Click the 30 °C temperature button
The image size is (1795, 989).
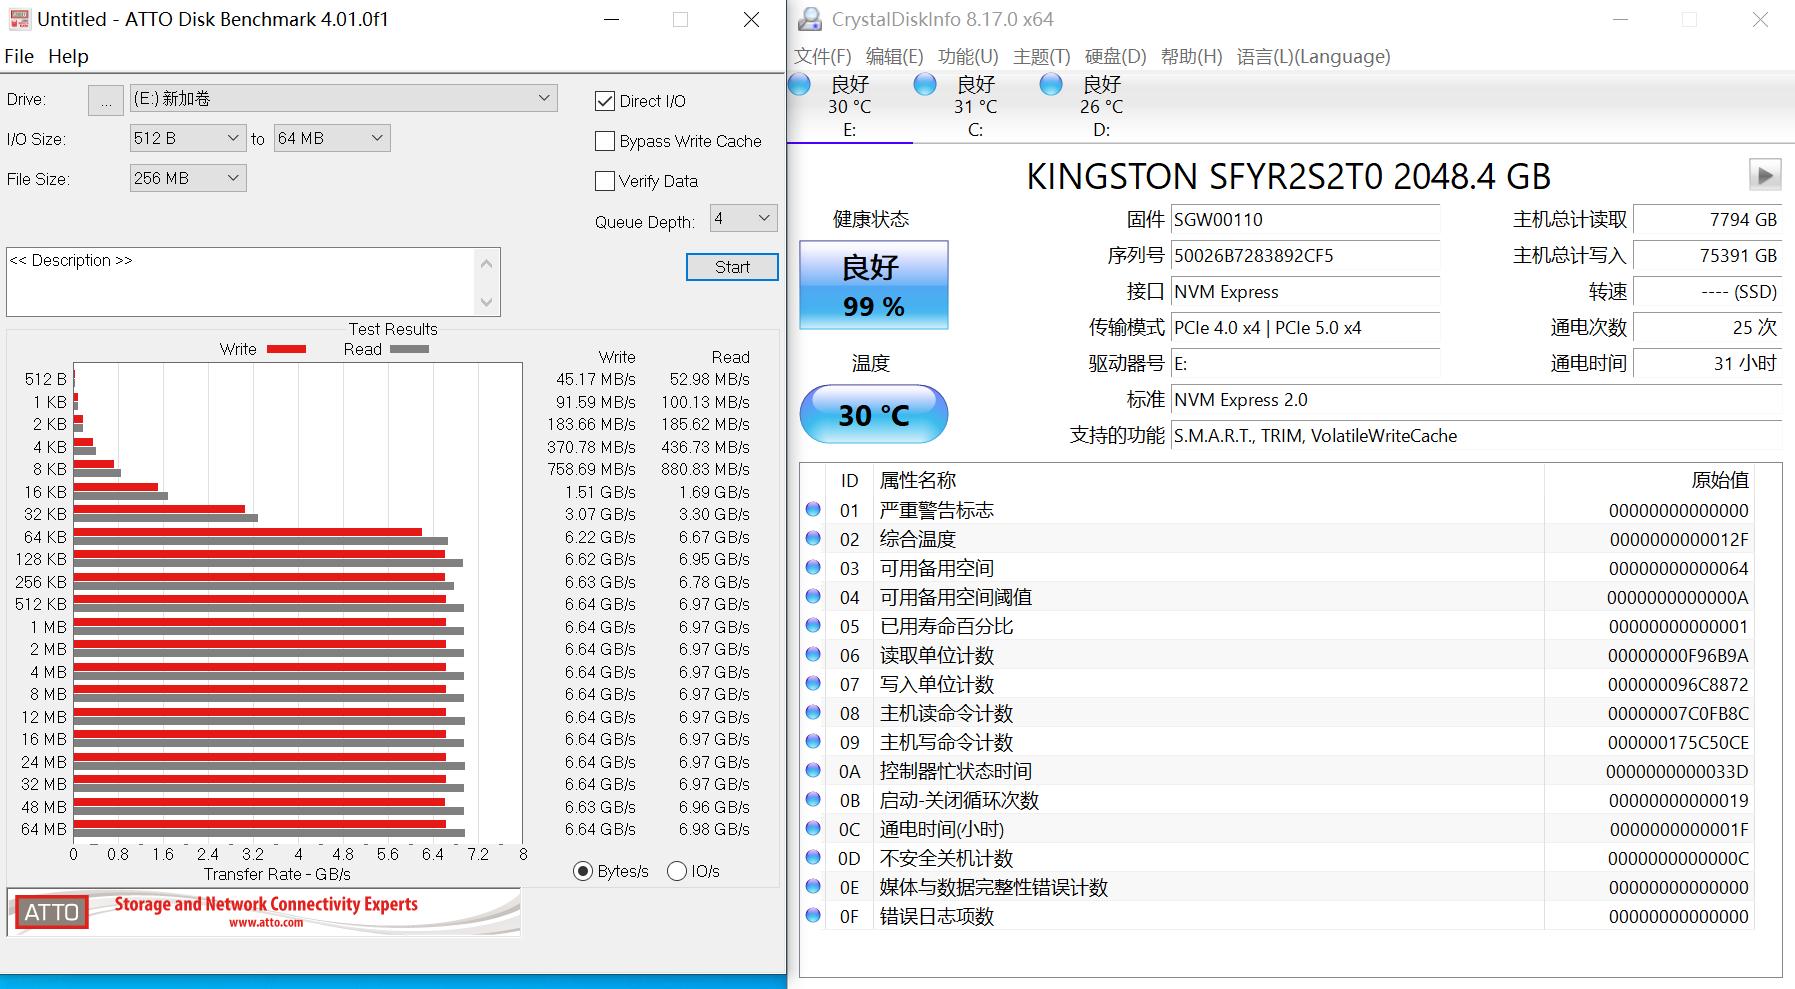874,414
